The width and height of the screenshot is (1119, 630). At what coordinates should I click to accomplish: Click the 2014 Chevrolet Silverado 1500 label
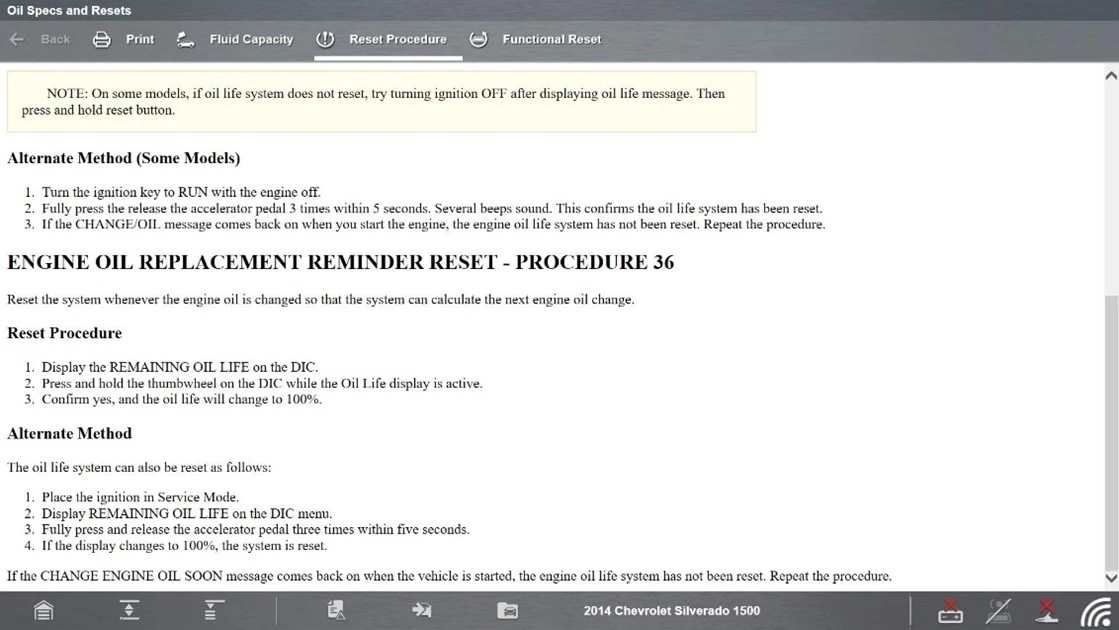(x=671, y=610)
